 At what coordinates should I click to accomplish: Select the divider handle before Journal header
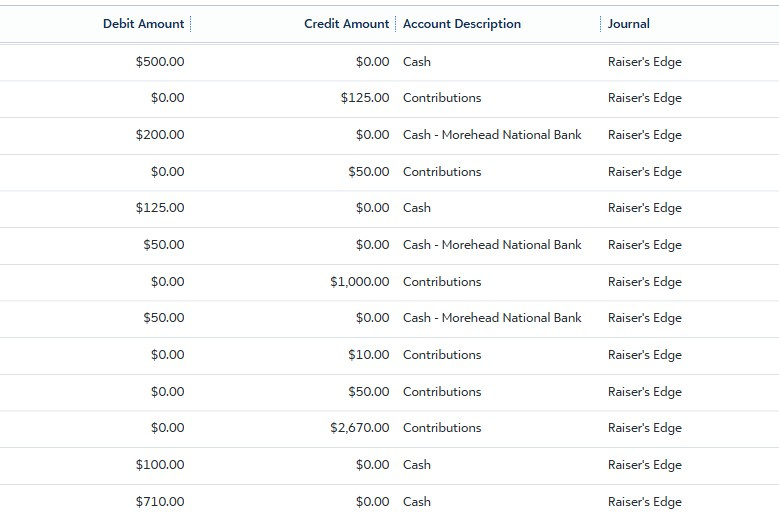(x=601, y=24)
